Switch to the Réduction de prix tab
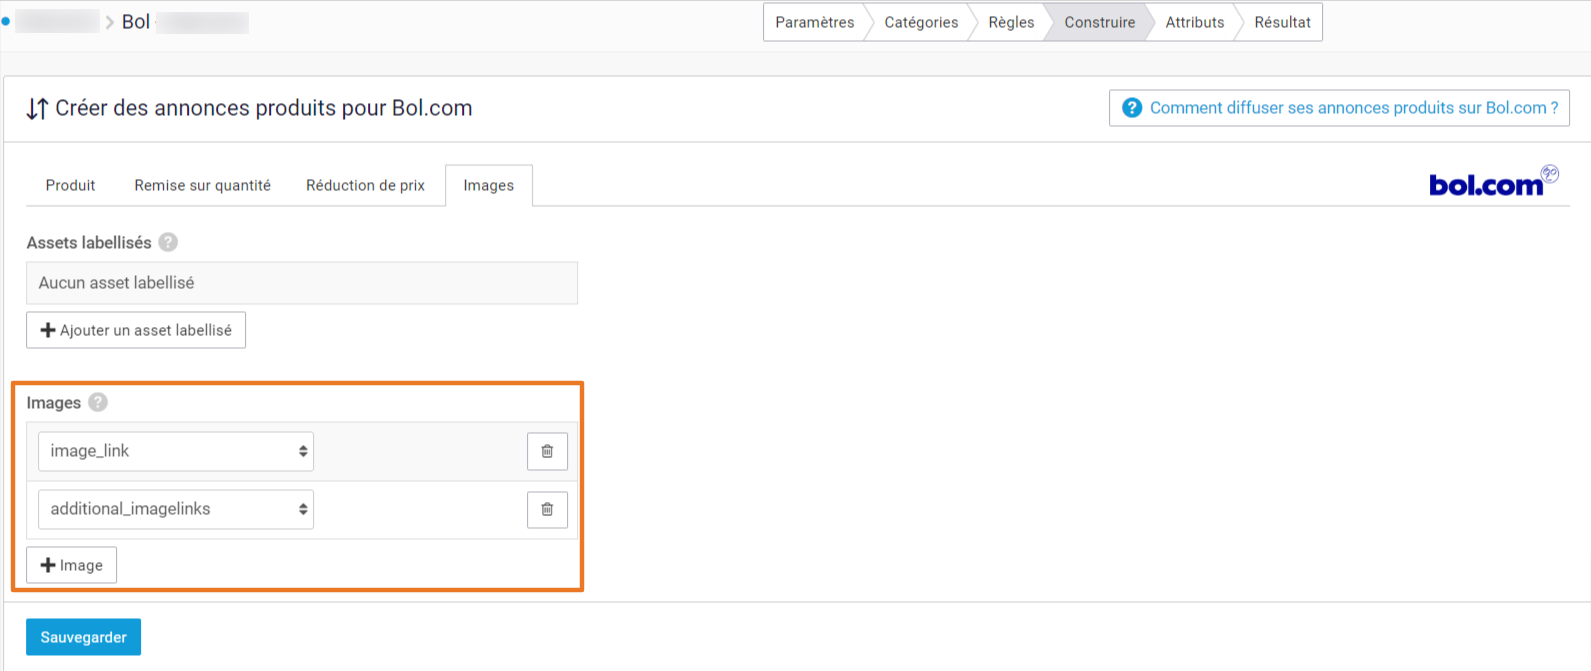1591x671 pixels. 365,185
